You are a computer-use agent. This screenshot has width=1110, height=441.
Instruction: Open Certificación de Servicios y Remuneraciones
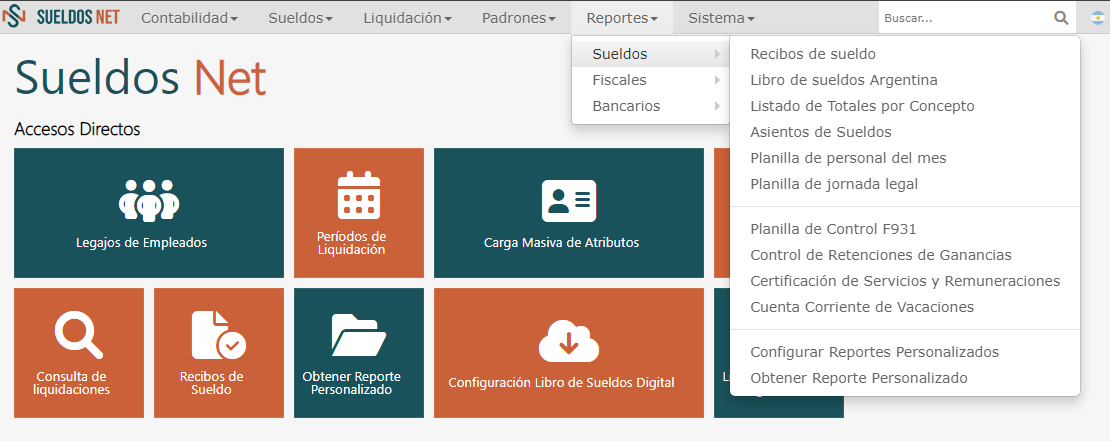pyautogui.click(x=905, y=281)
